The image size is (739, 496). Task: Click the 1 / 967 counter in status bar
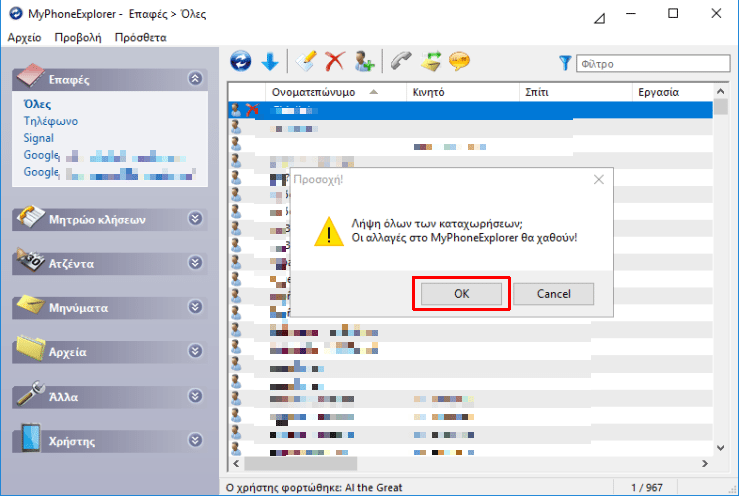tap(647, 488)
